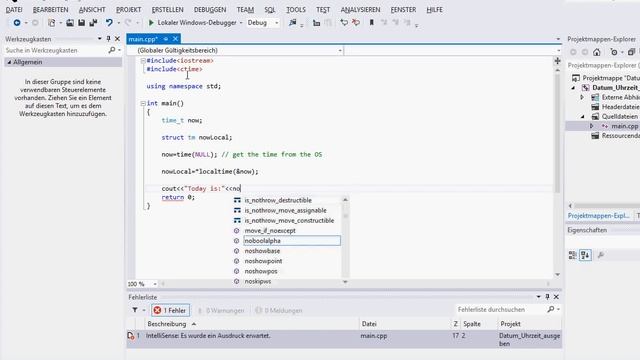Click the red-crossed toolbar icon

pyautogui.click(x=356, y=23)
